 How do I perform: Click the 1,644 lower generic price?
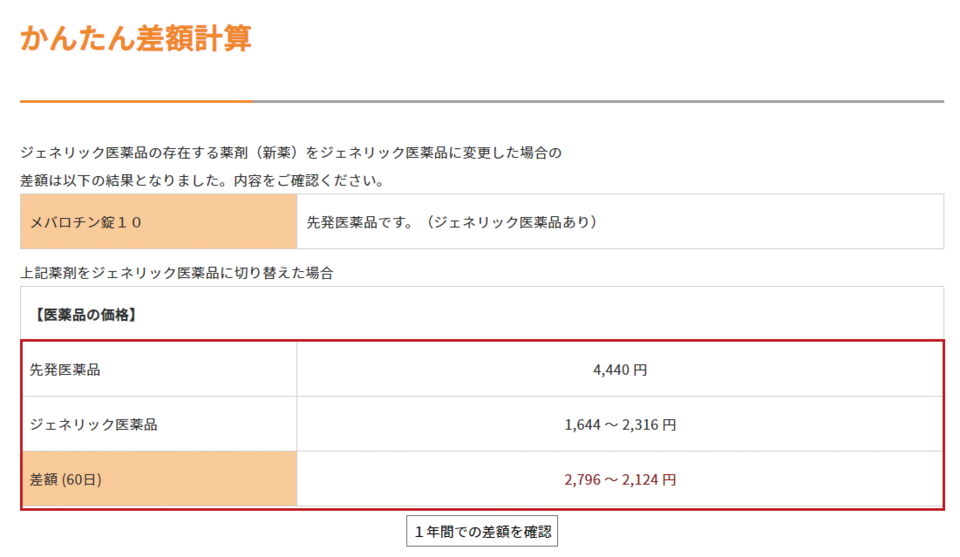(582, 424)
